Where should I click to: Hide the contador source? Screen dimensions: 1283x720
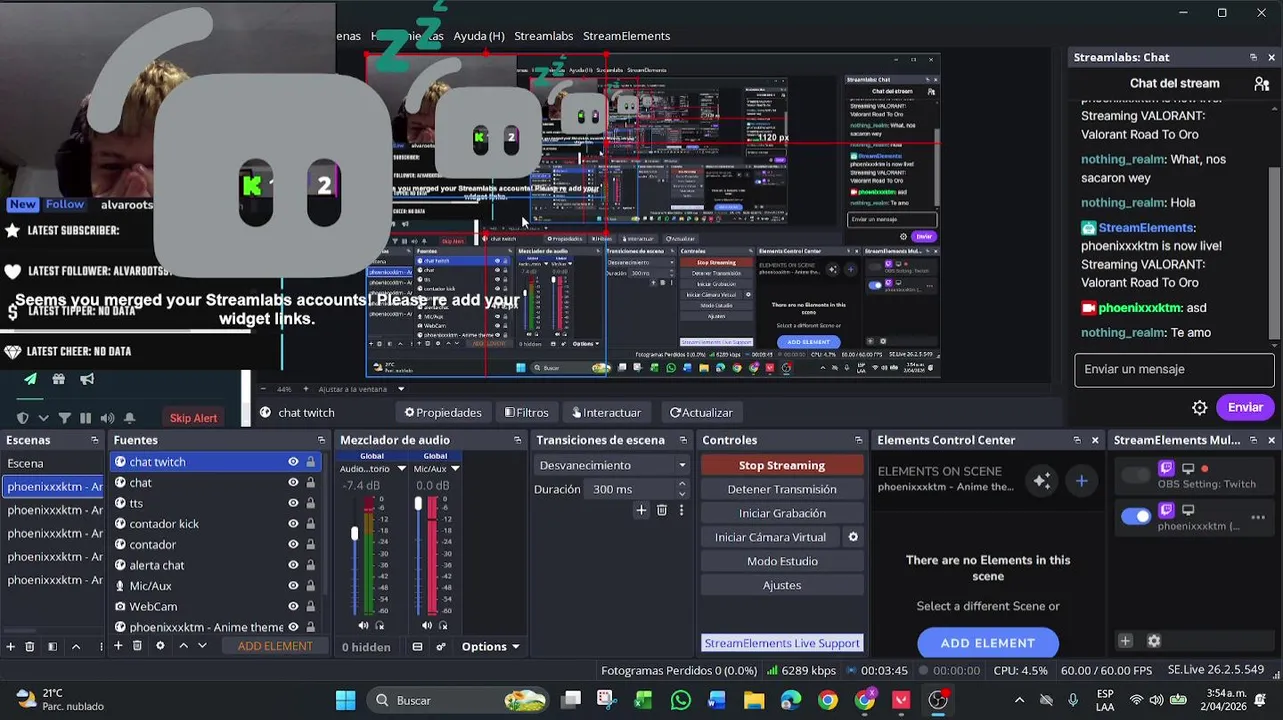(x=293, y=545)
